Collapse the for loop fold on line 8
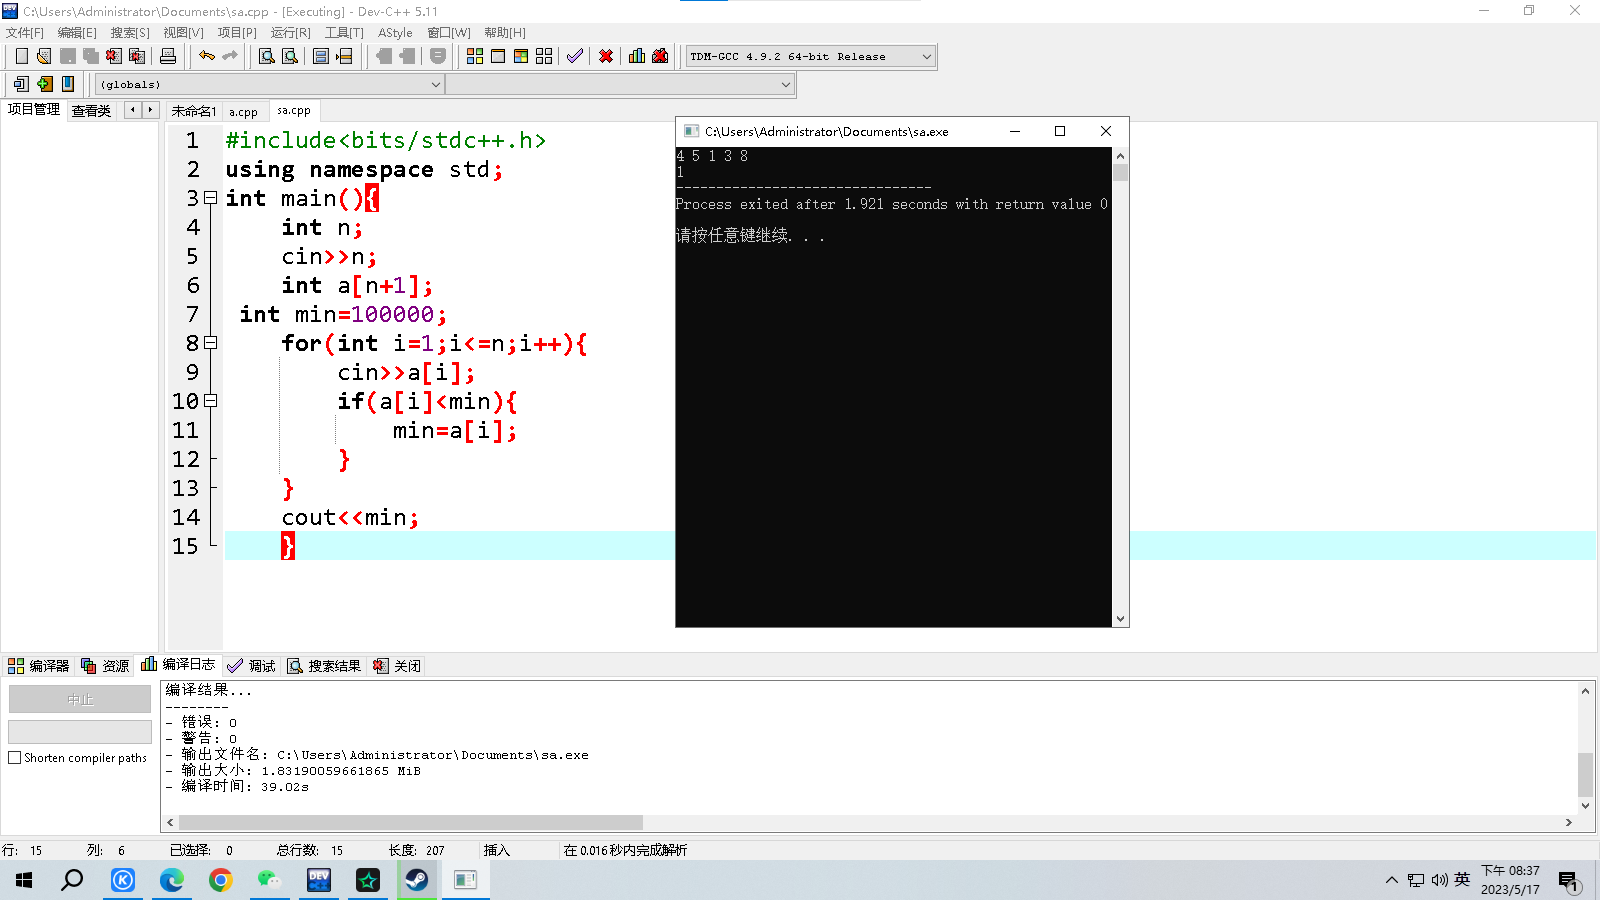 [x=211, y=343]
